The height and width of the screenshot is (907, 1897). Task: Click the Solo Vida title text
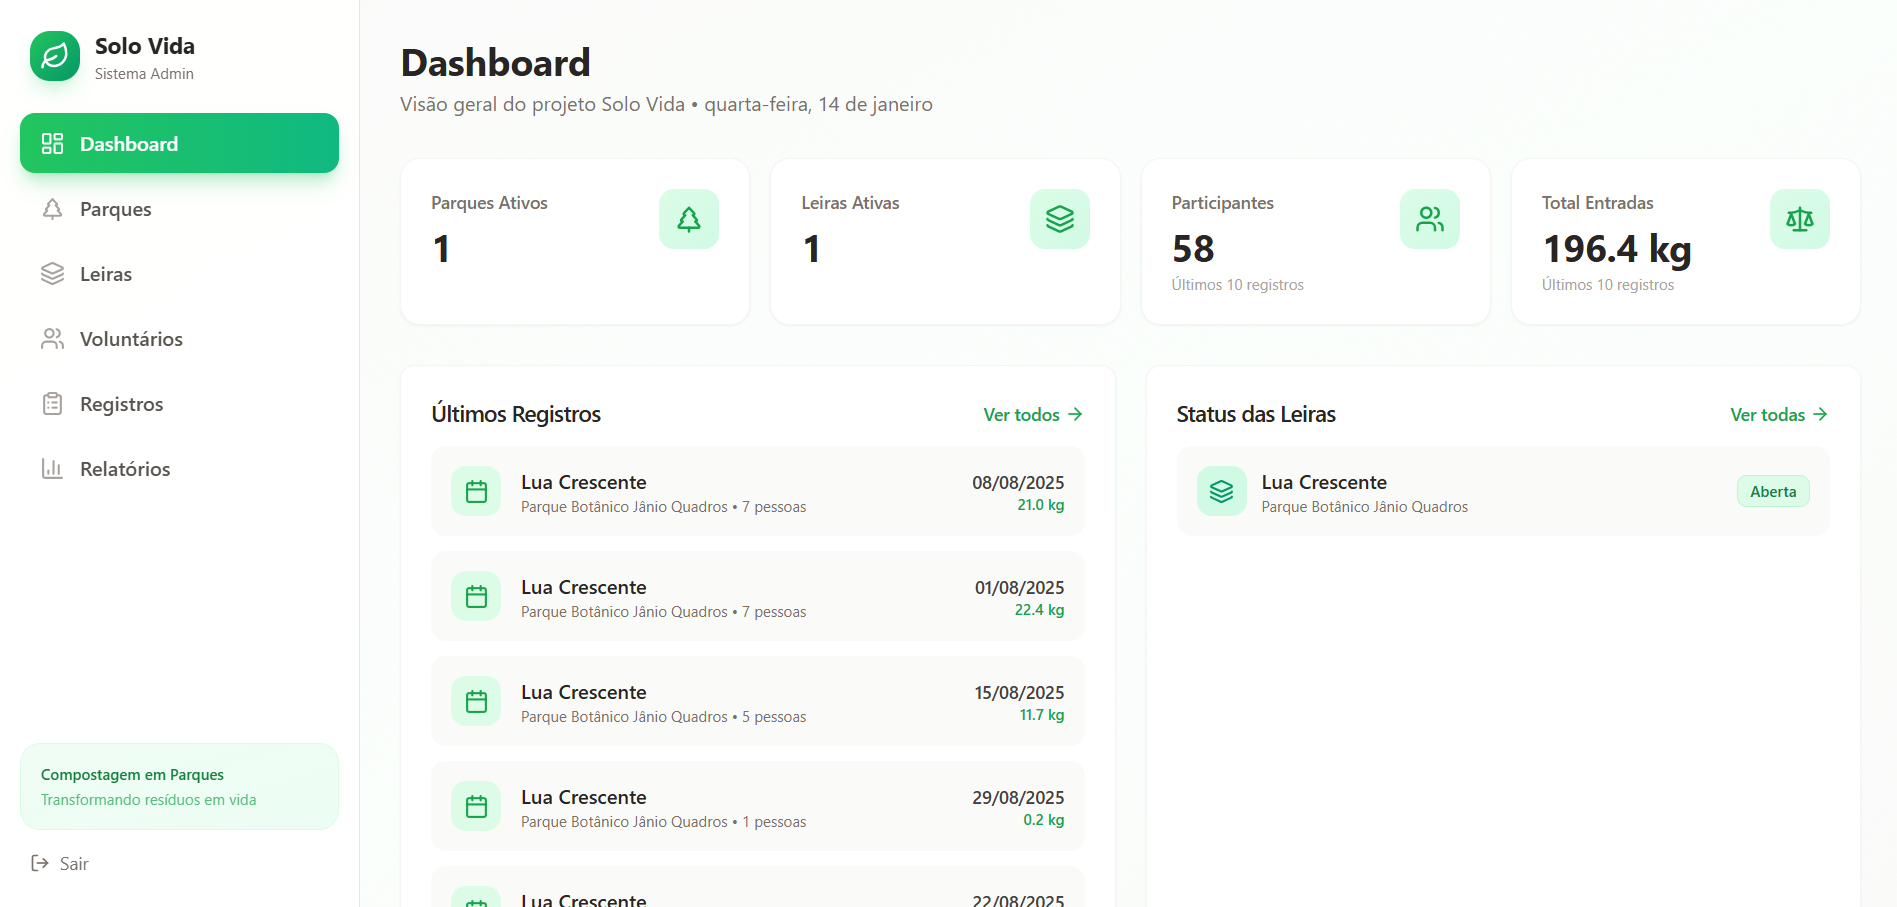click(x=145, y=46)
